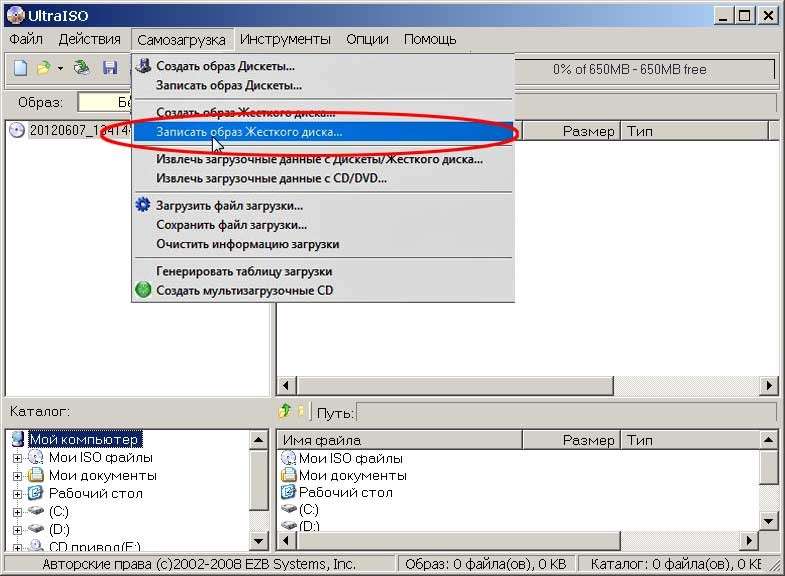
Task: Click the Save floppy disk toolbar icon
Action: pyautogui.click(x=110, y=68)
